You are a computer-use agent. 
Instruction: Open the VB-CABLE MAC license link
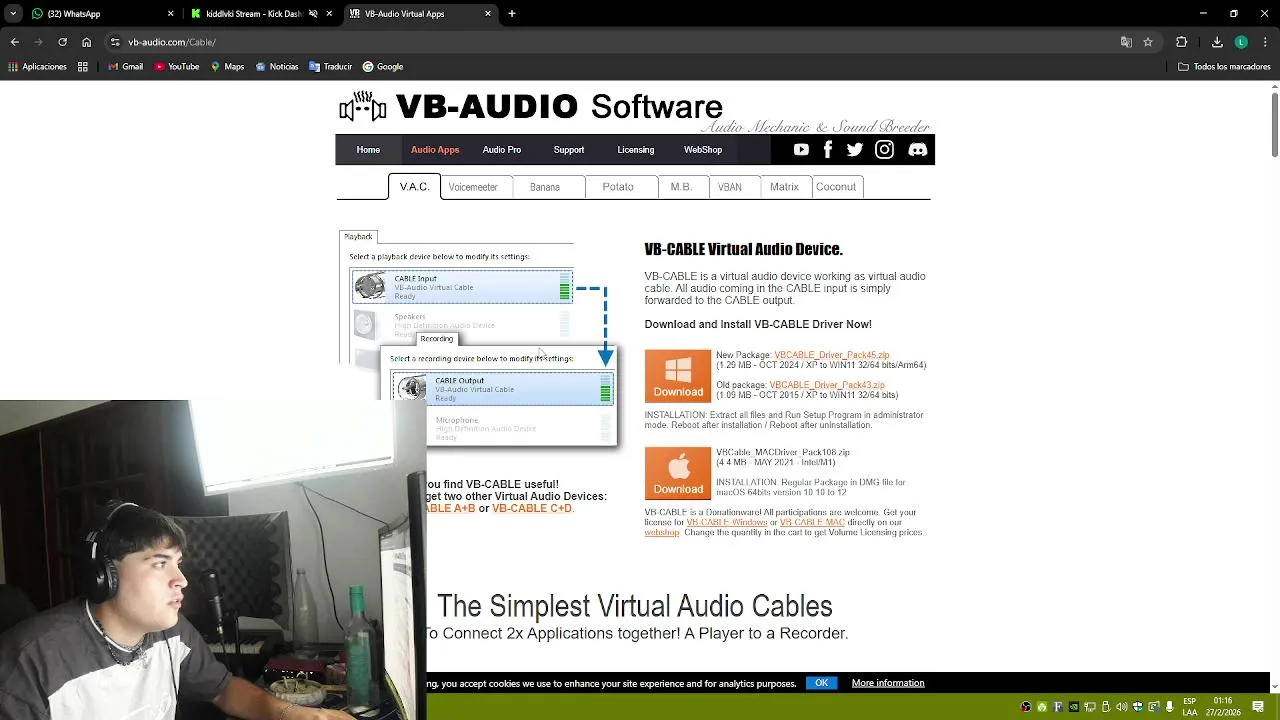click(x=812, y=522)
